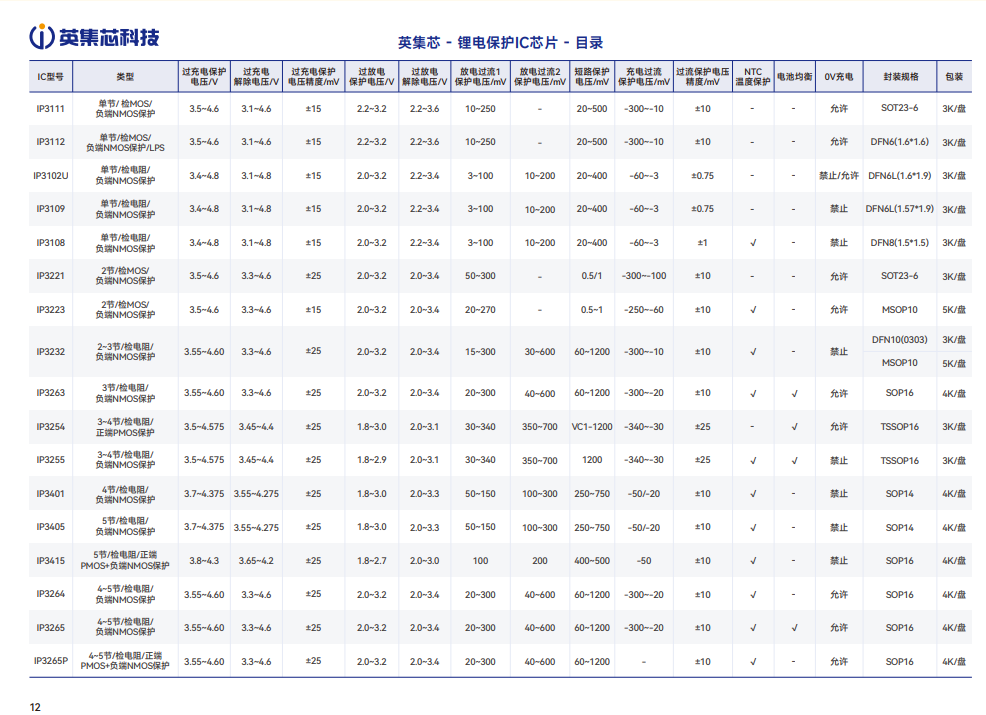Click the IC型号 column header
986x715 pixels.
coord(50,77)
